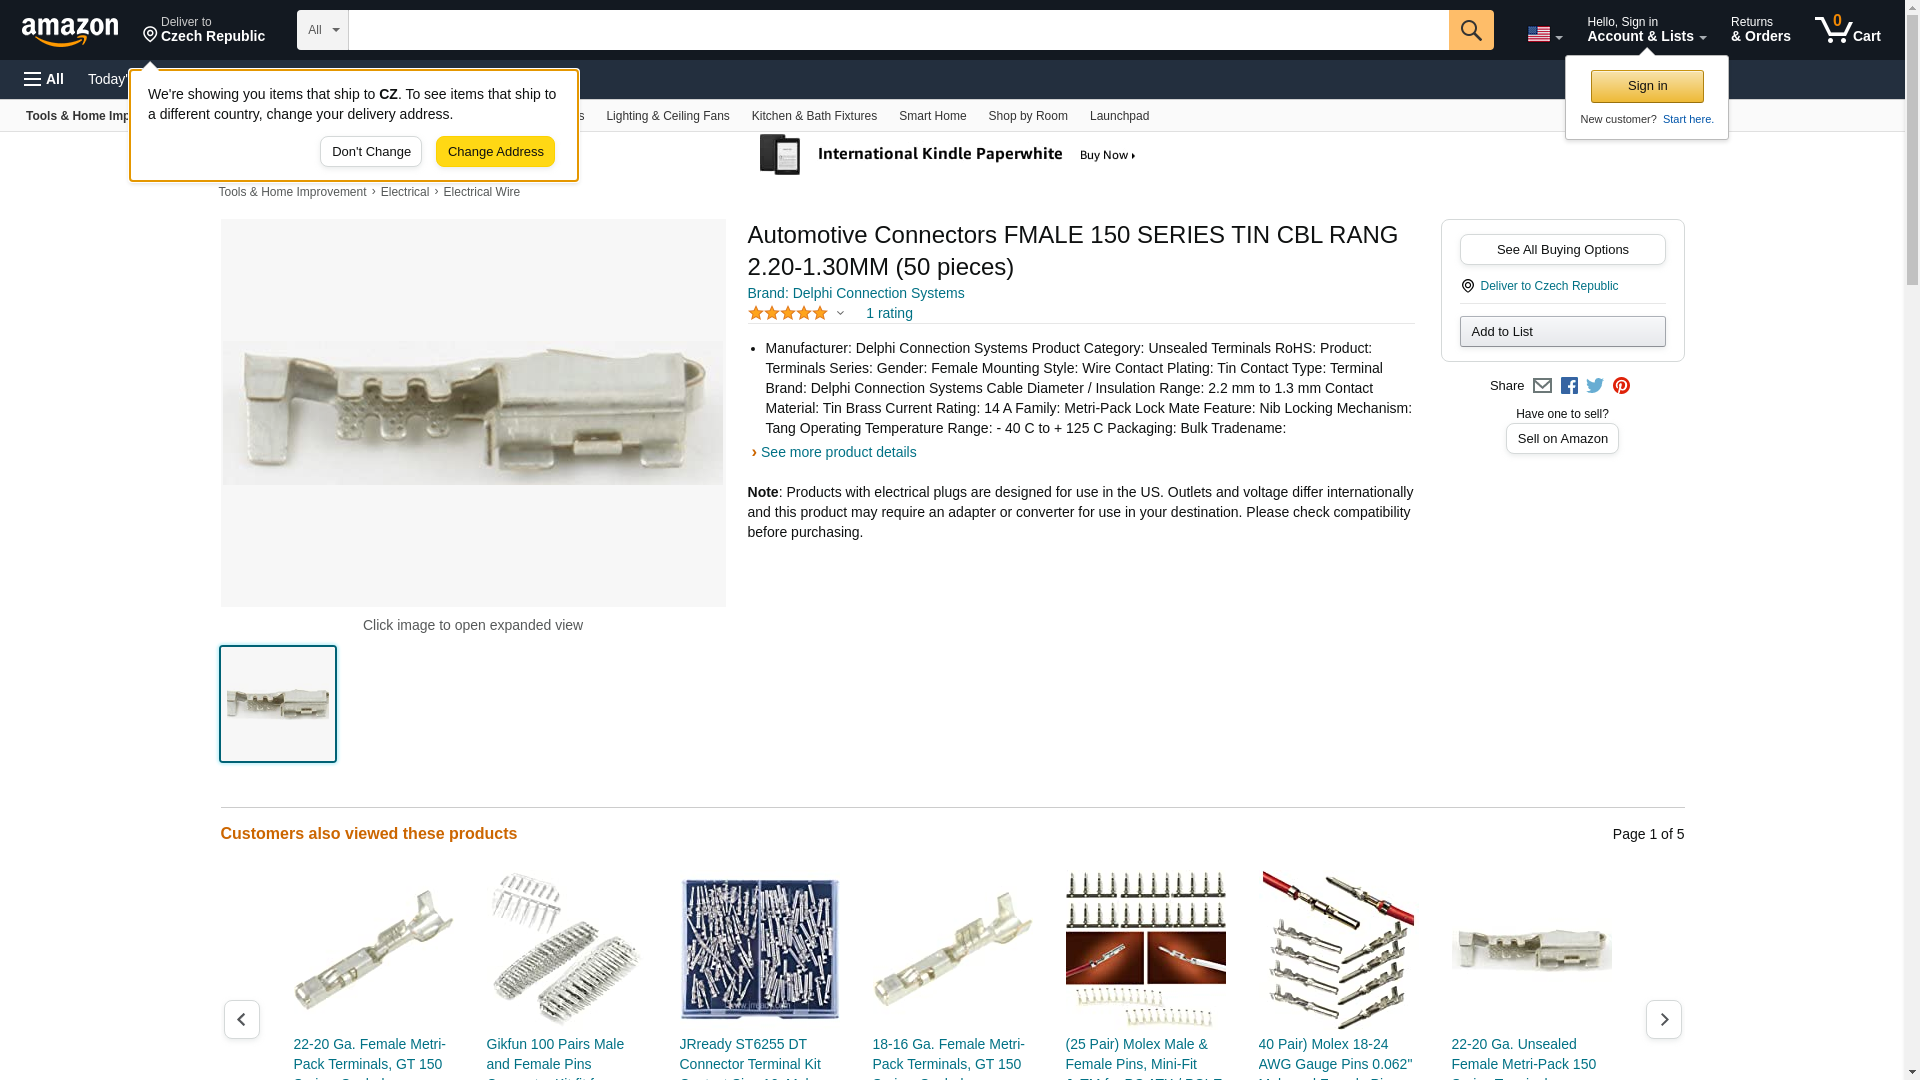Go to next carousel page arrow
The width and height of the screenshot is (1920, 1080).
[x=1663, y=1019]
